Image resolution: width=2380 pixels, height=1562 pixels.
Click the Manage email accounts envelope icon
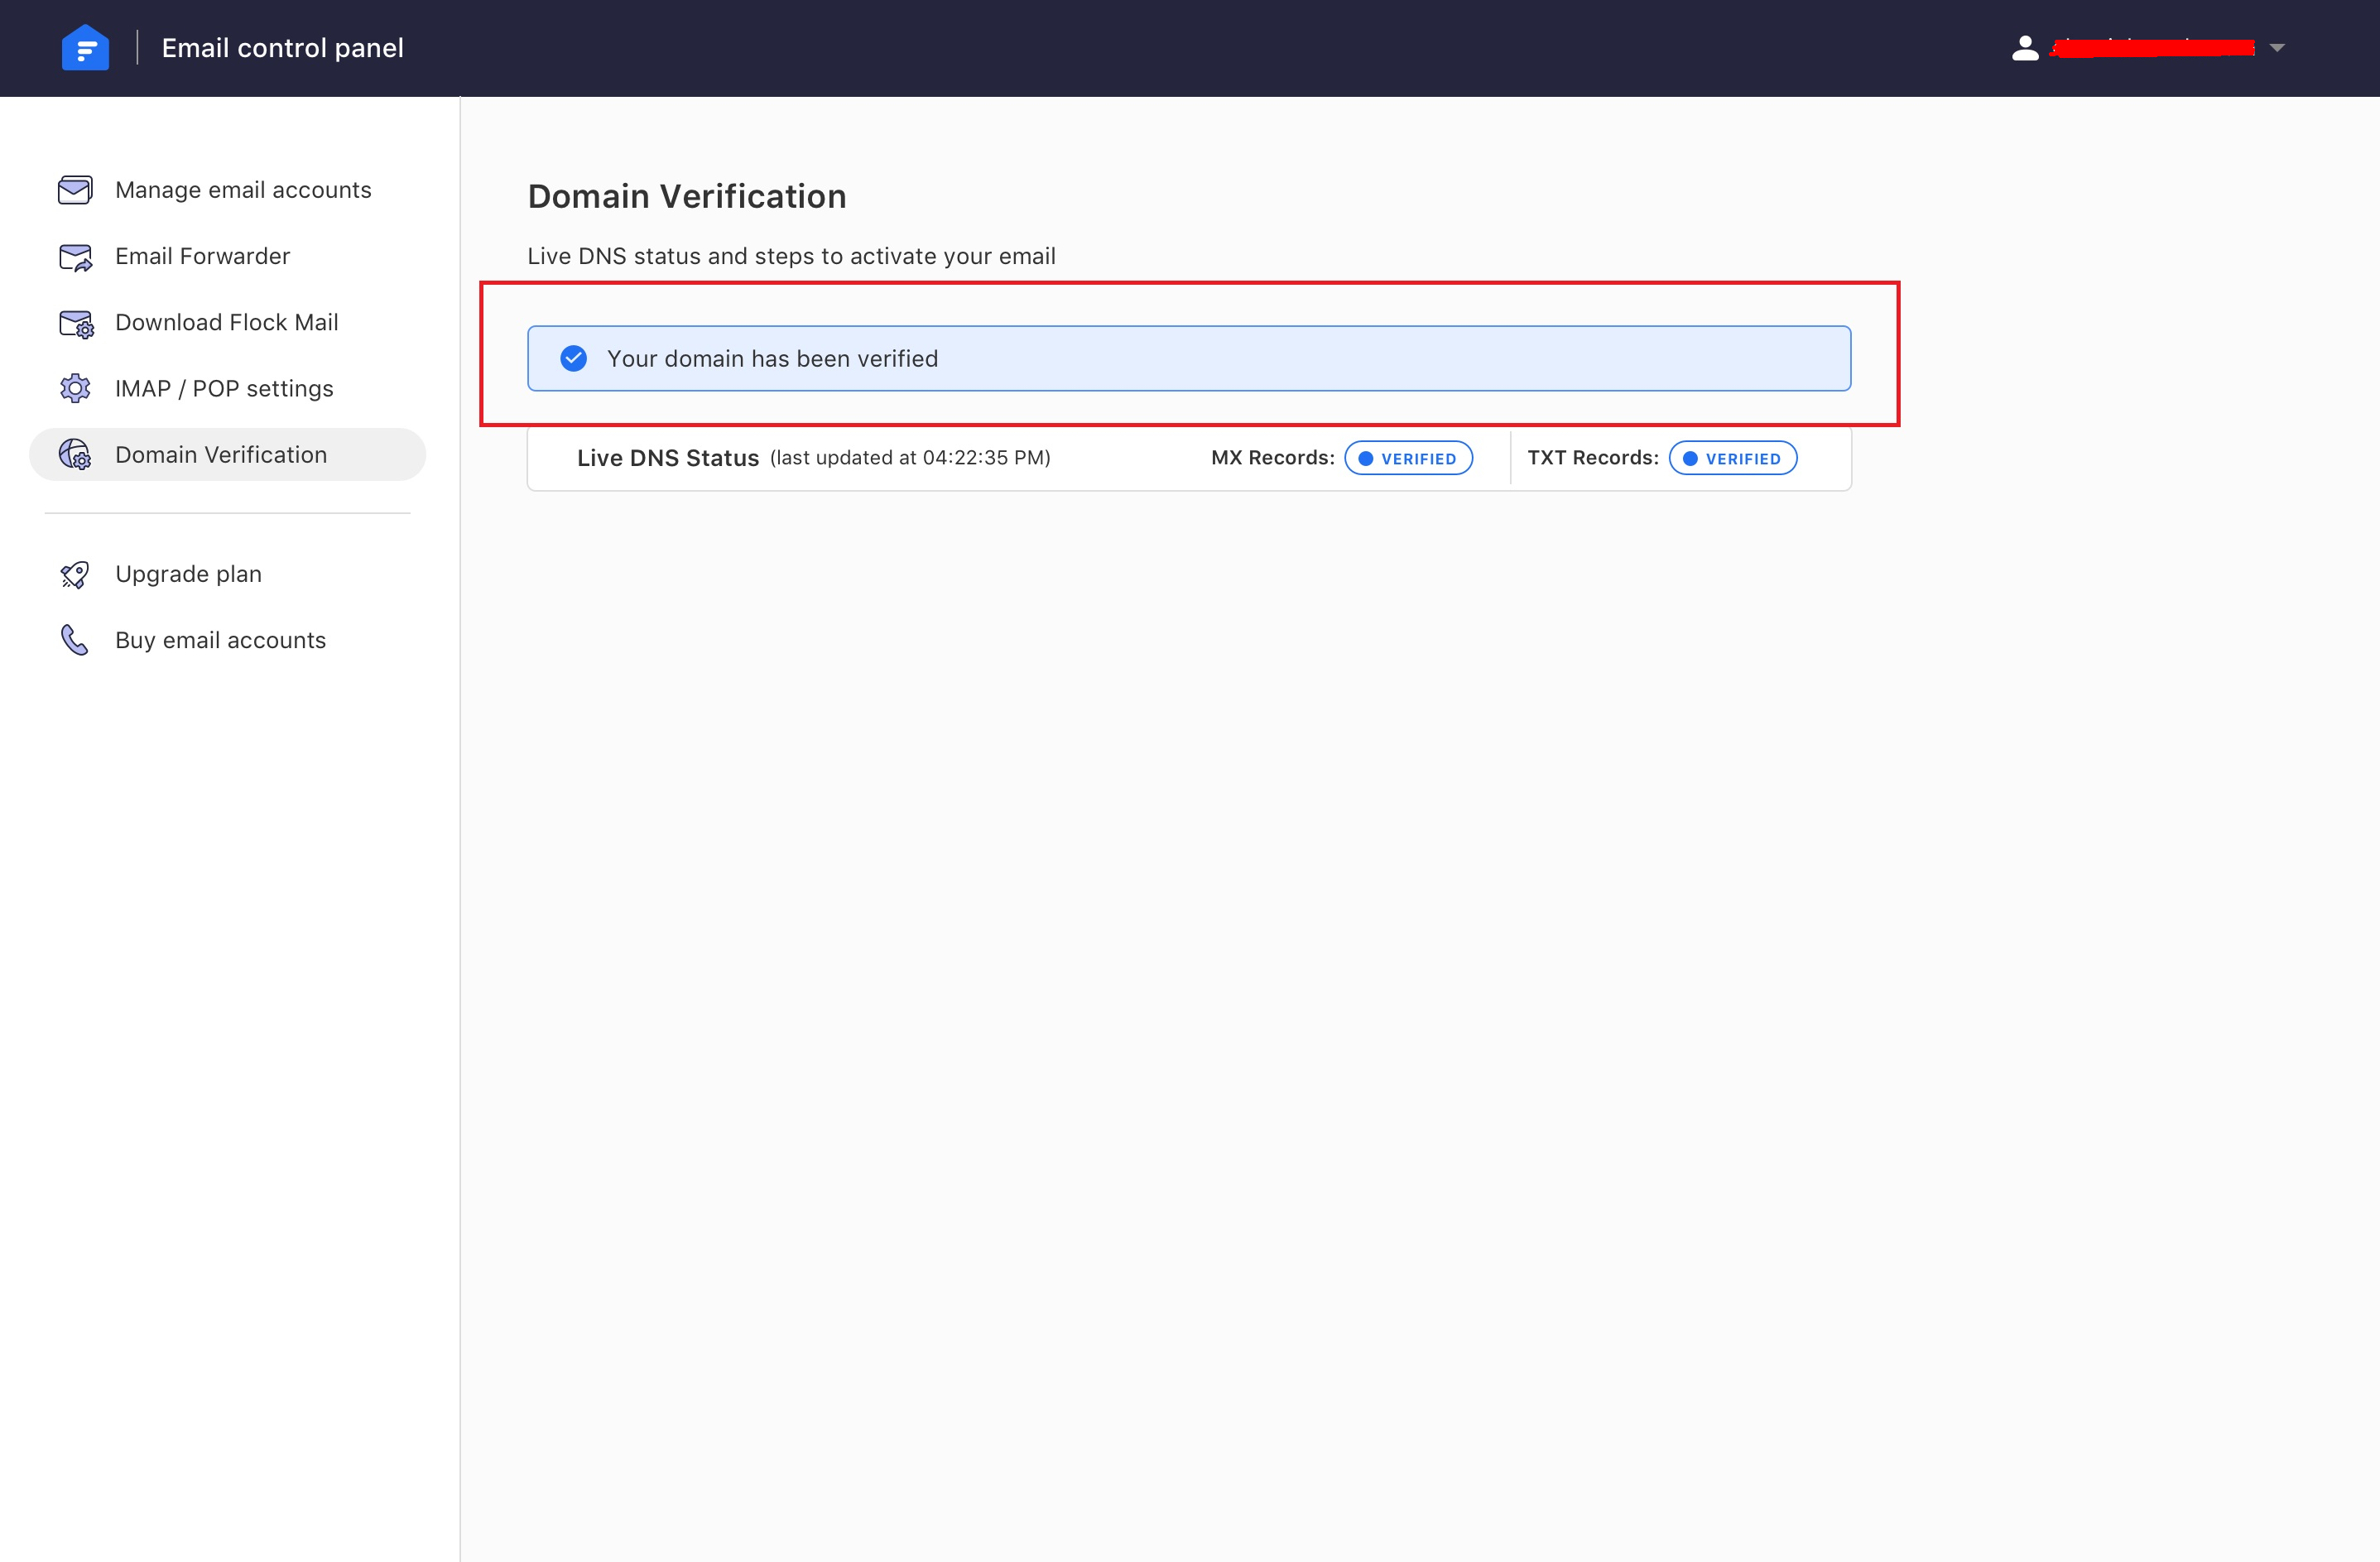(75, 190)
